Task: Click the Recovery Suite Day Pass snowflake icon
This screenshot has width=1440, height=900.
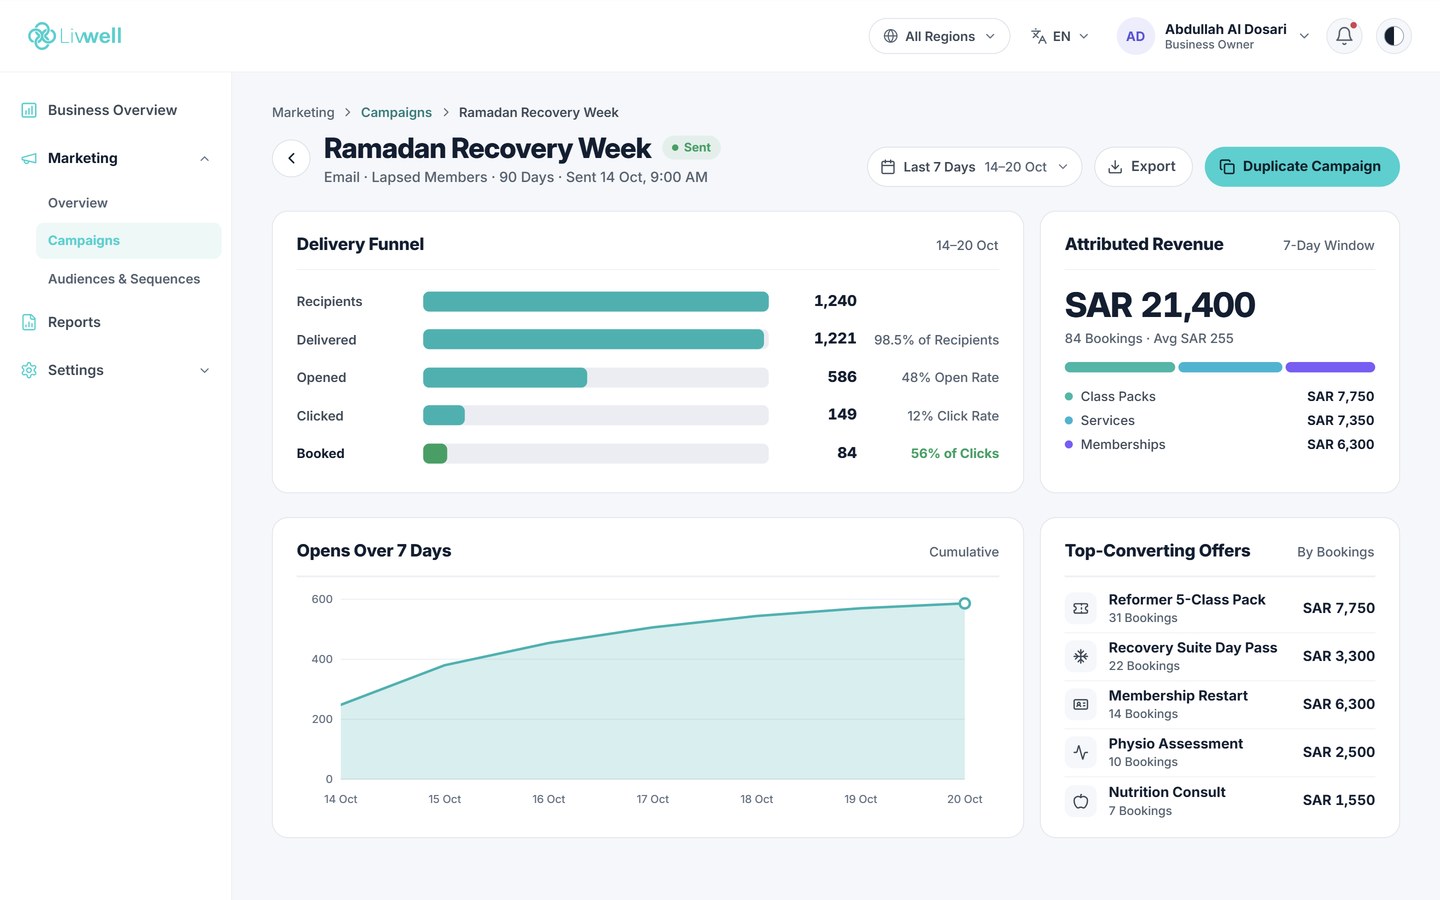Action: (1081, 656)
